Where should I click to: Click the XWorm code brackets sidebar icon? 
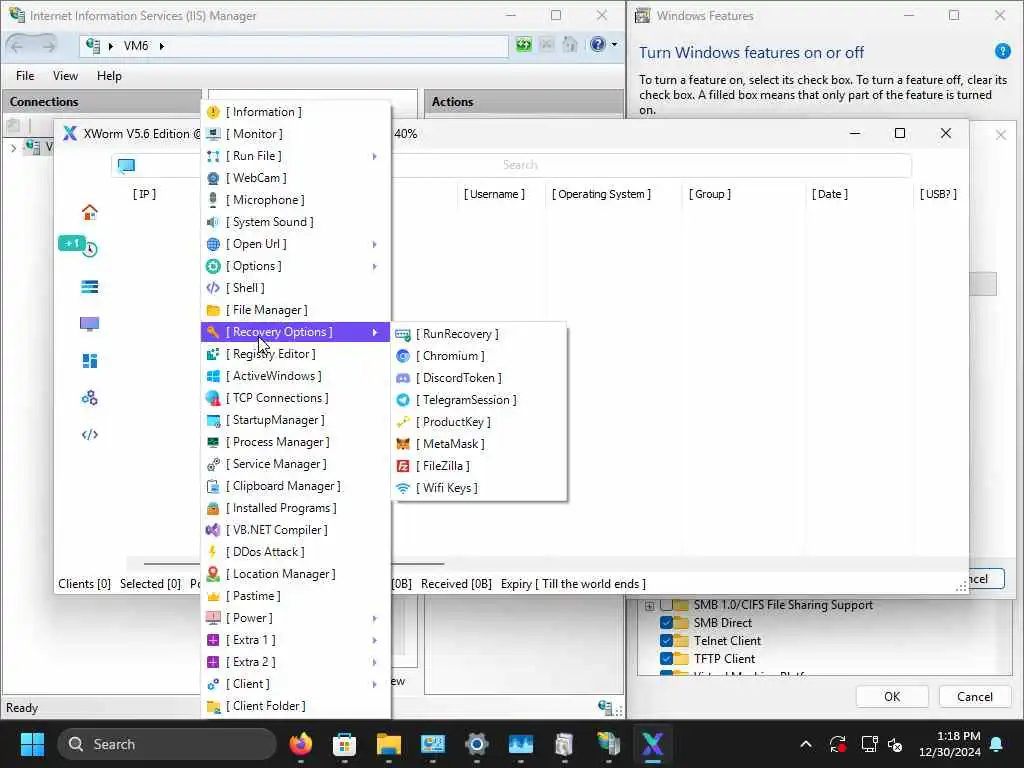click(89, 435)
